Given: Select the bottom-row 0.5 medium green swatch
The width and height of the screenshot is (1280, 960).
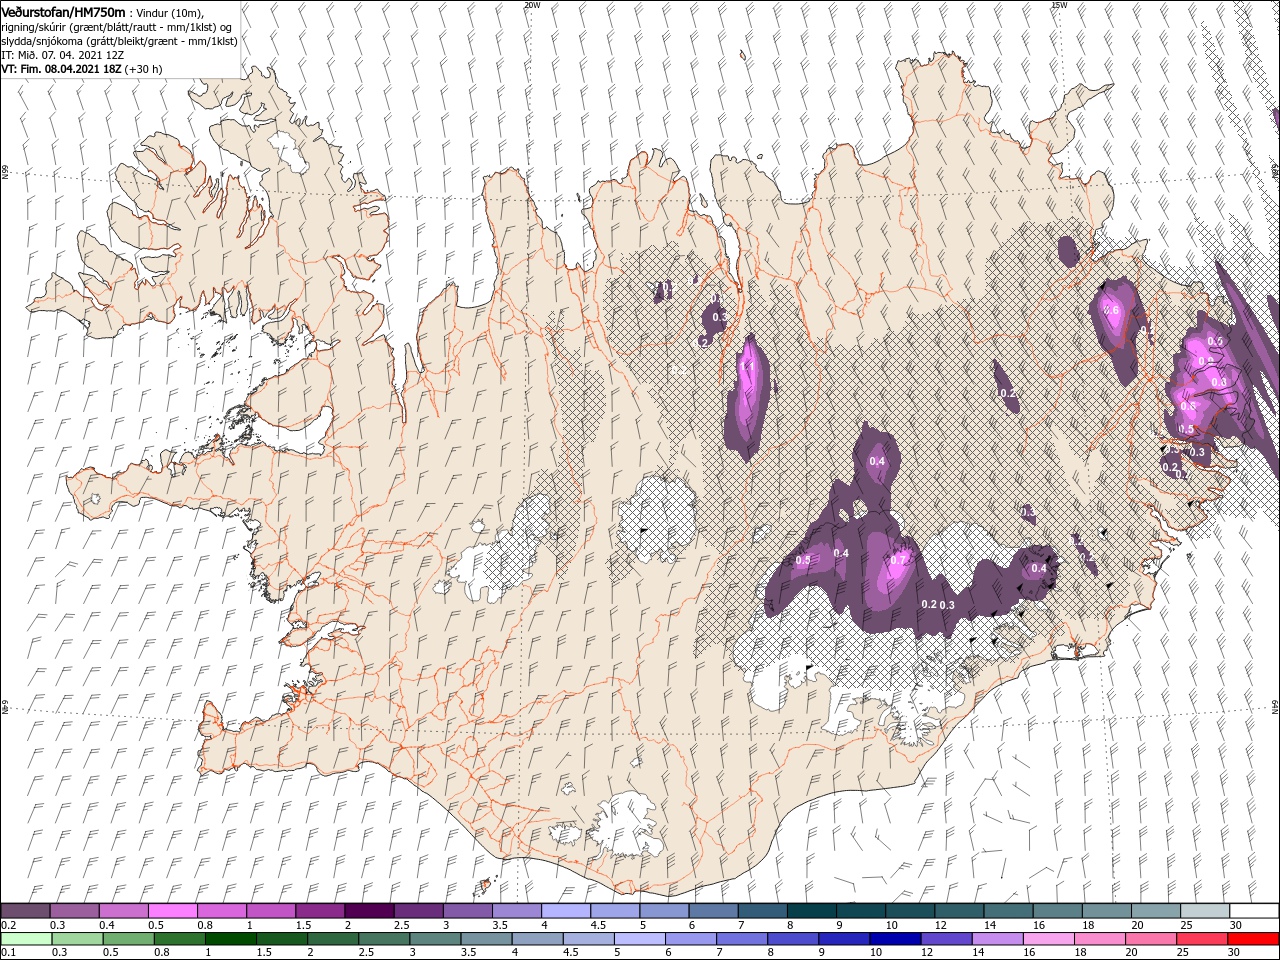Looking at the screenshot, I should [x=128, y=939].
